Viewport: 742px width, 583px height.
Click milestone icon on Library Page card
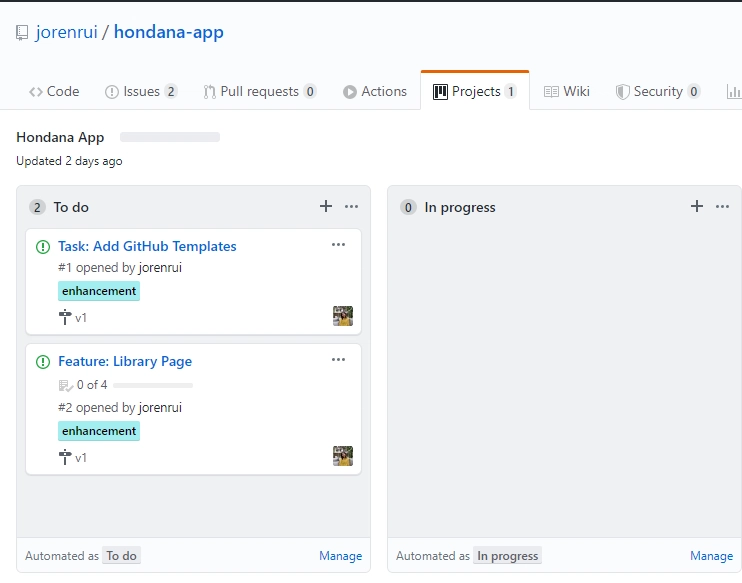(66, 457)
